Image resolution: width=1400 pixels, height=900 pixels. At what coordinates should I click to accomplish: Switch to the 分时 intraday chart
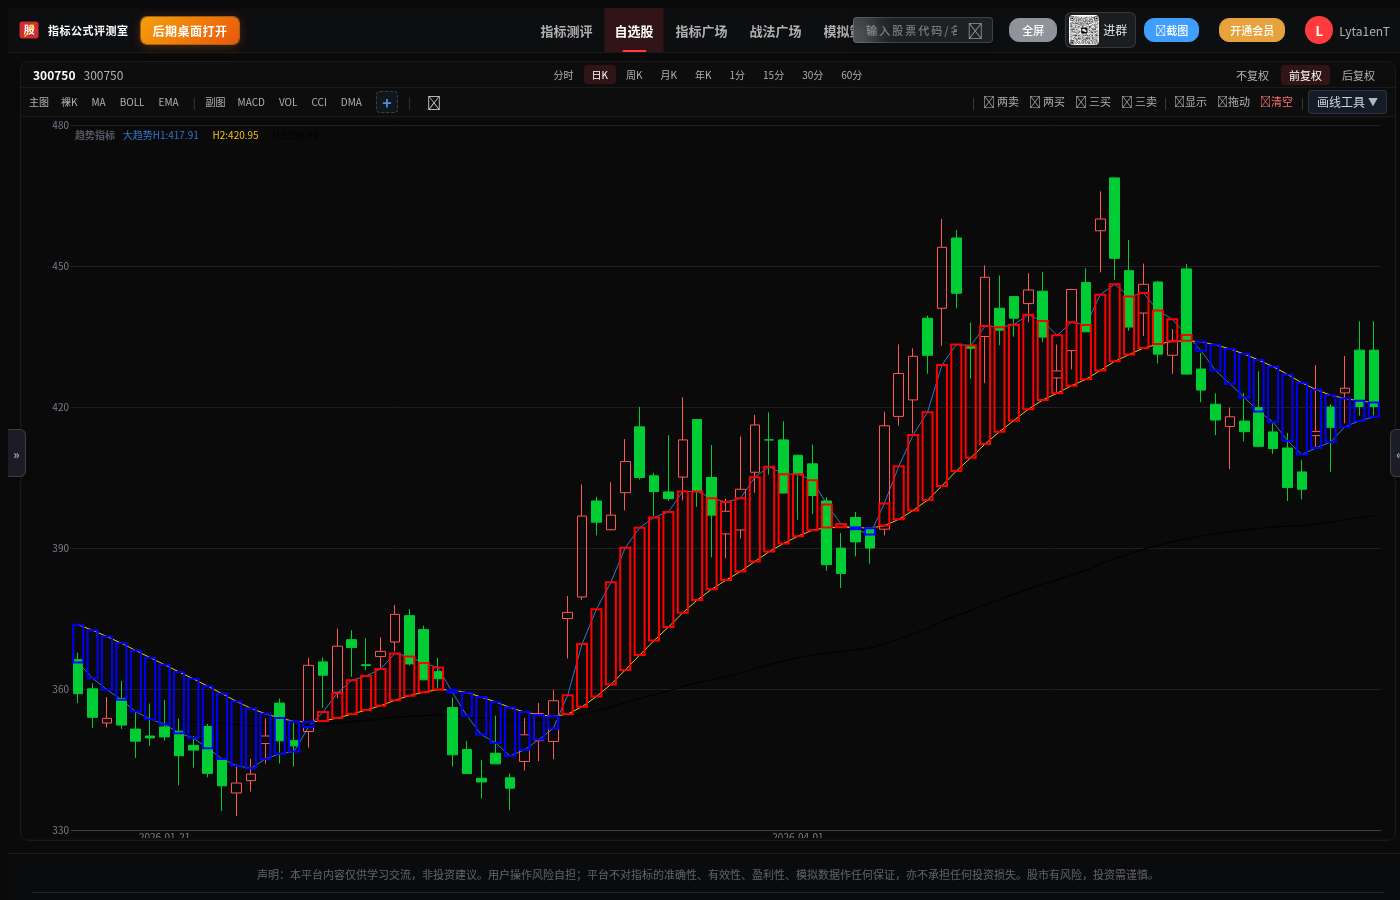[563, 76]
